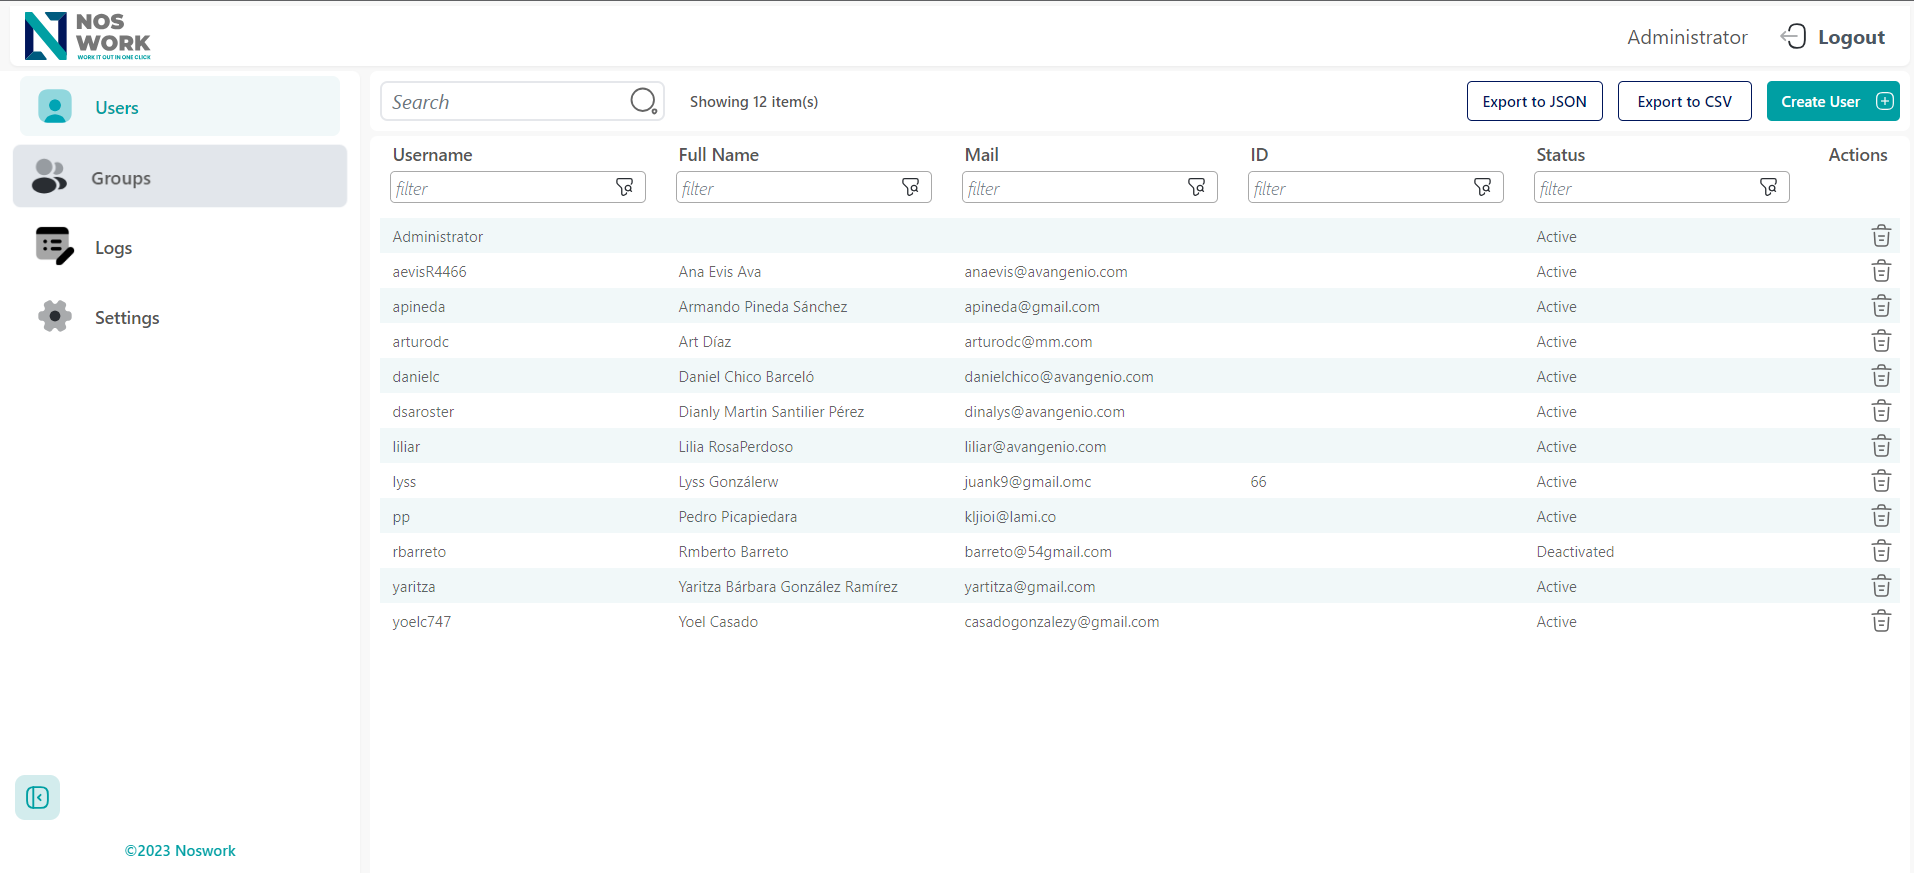Image resolution: width=1914 pixels, height=873 pixels.
Task: Click Pedro Picapiedara name cell
Action: 737,517
